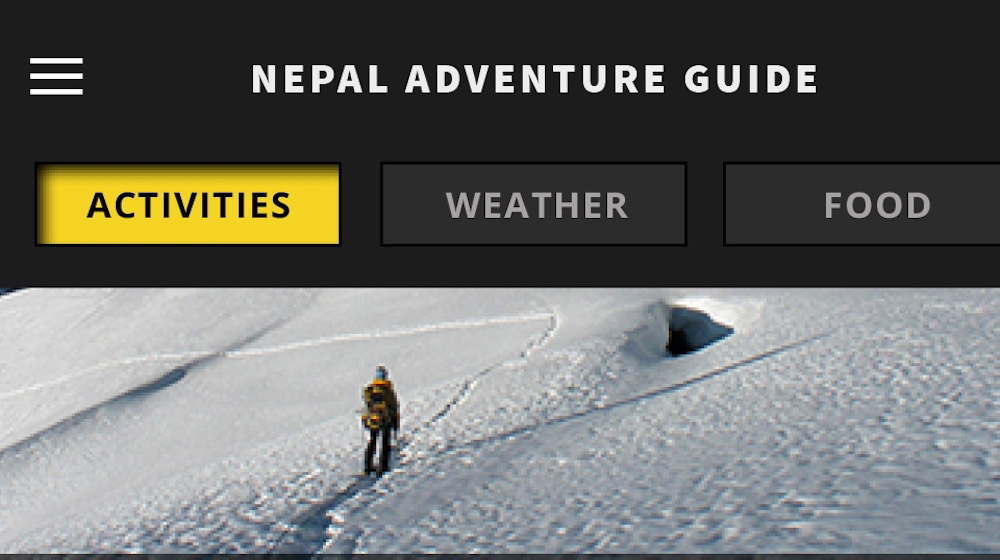The image size is (1000, 560).
Task: Tap the three-line menu icon
Action: (x=56, y=76)
